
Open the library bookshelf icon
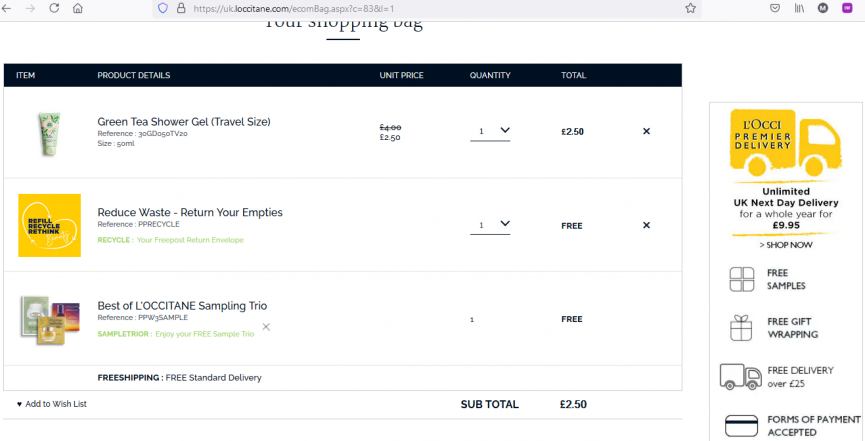(x=799, y=8)
